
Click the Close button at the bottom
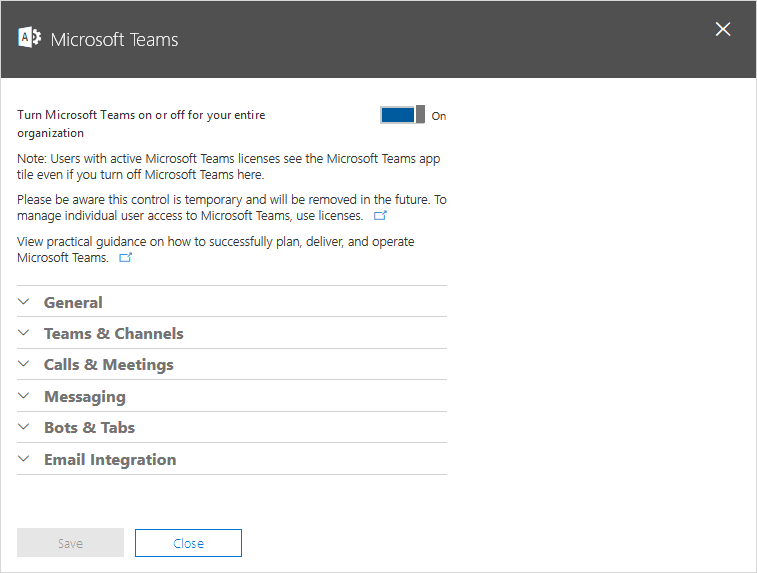click(188, 543)
